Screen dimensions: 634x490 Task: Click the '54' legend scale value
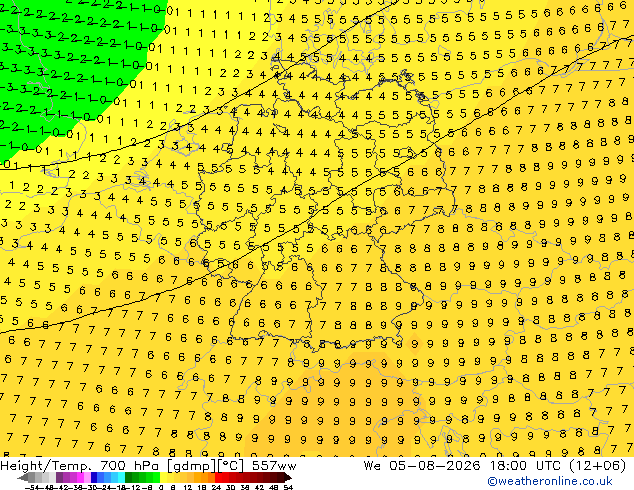(x=288, y=487)
